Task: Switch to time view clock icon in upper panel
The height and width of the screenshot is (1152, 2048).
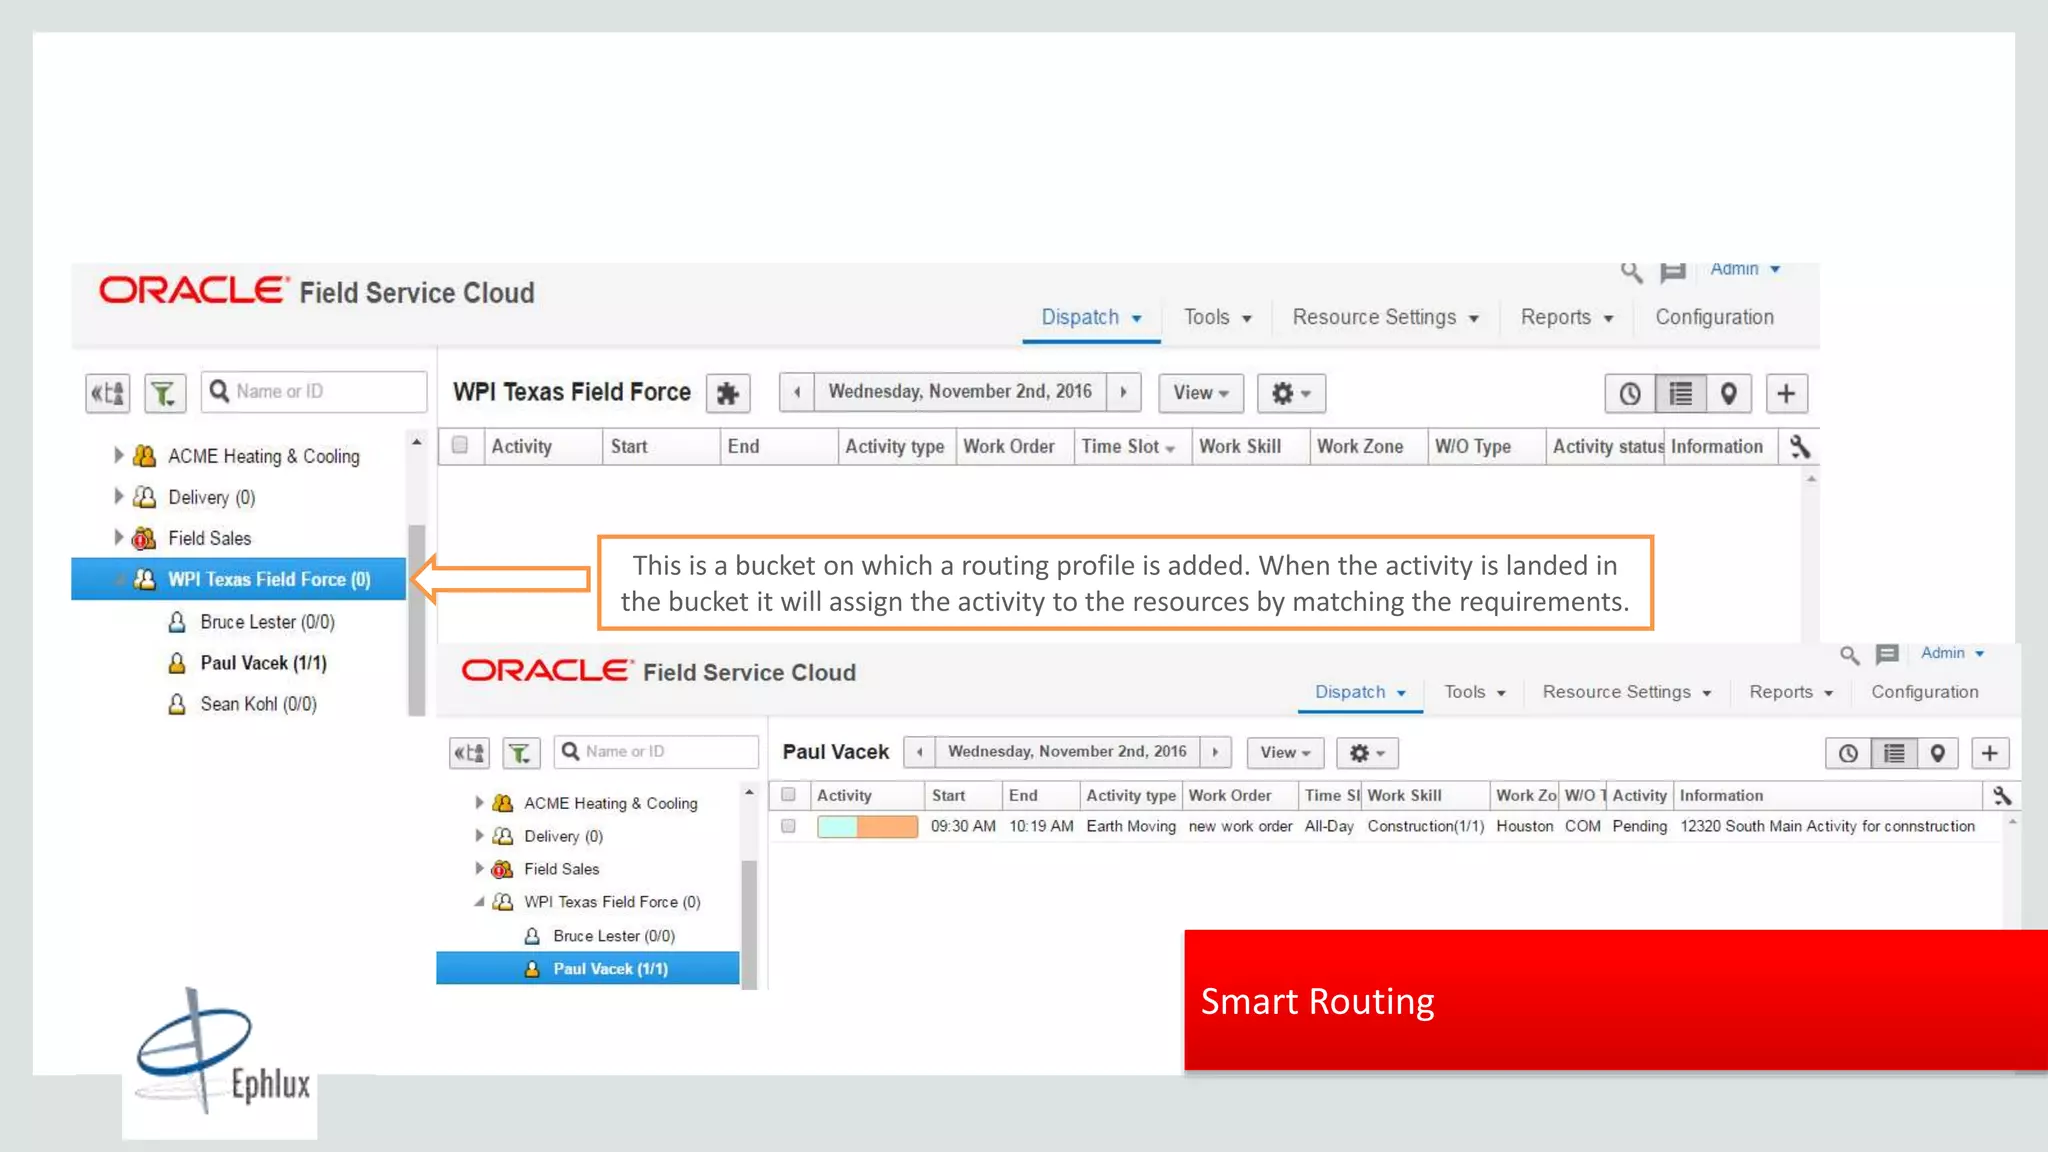Action: 1630,393
